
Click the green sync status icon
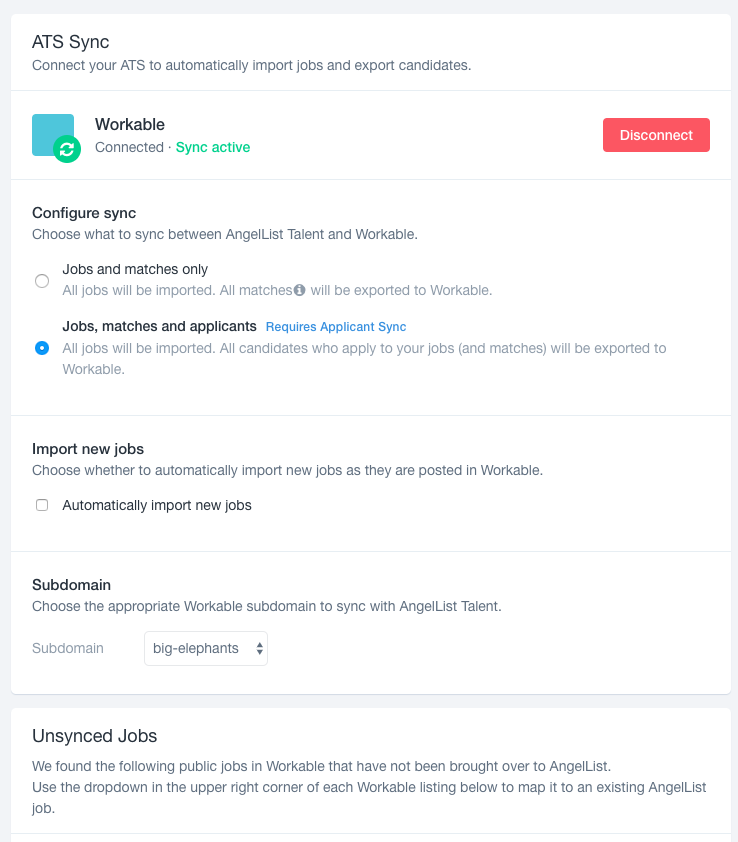pos(67,149)
